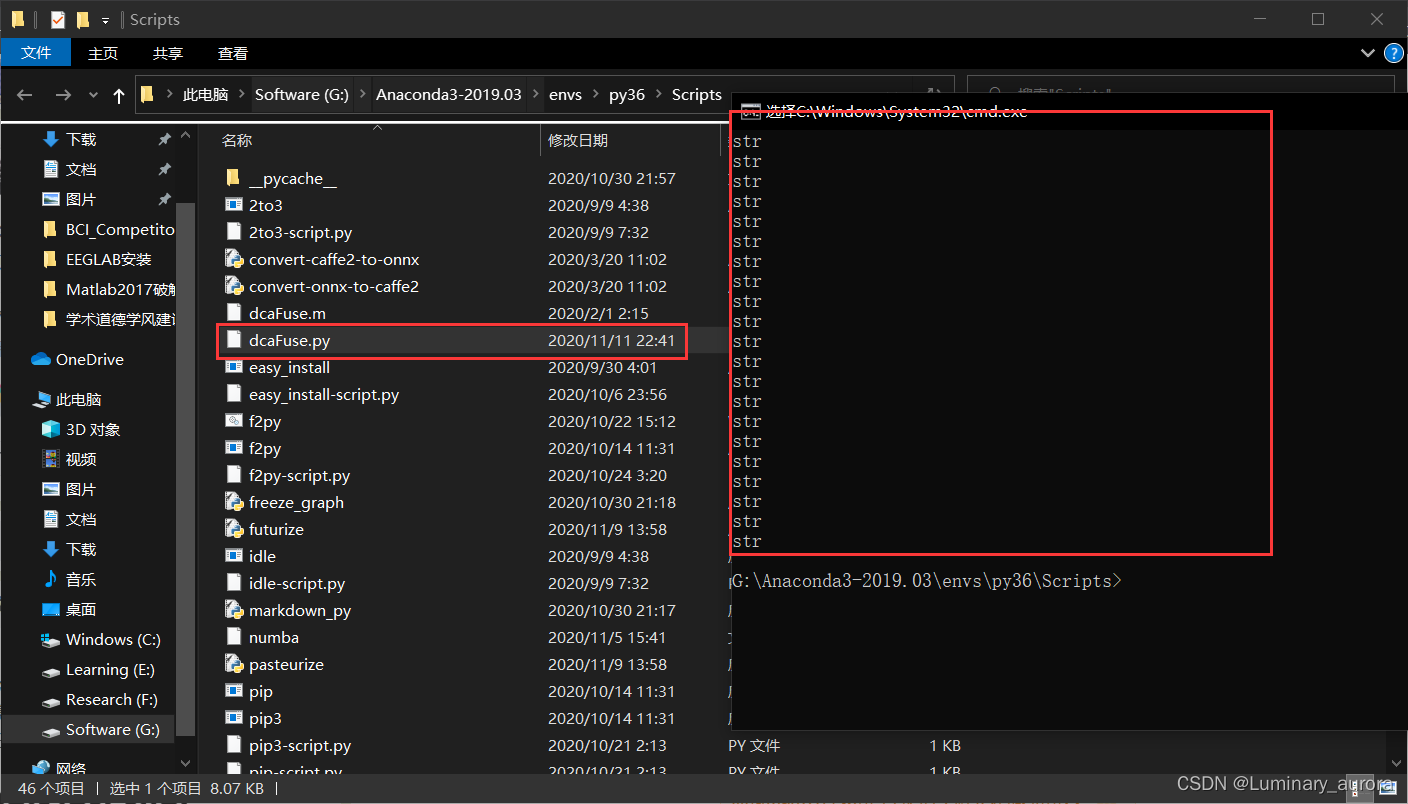Switch to the 查看 ribbon tab
Viewport: 1408px width, 804px height.
point(233,53)
